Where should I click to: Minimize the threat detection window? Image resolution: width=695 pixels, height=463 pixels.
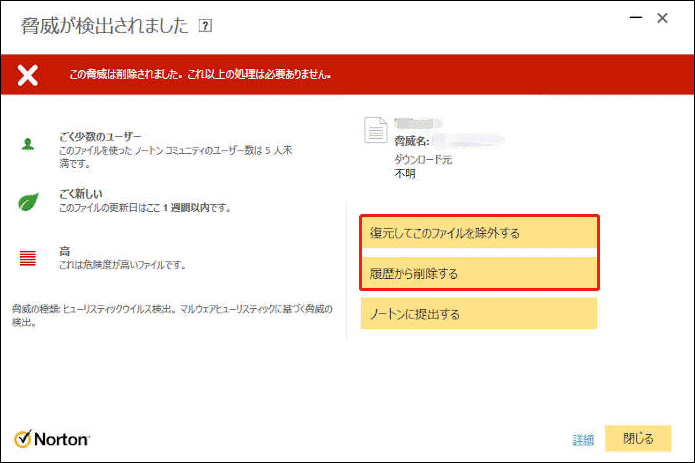pos(636,18)
